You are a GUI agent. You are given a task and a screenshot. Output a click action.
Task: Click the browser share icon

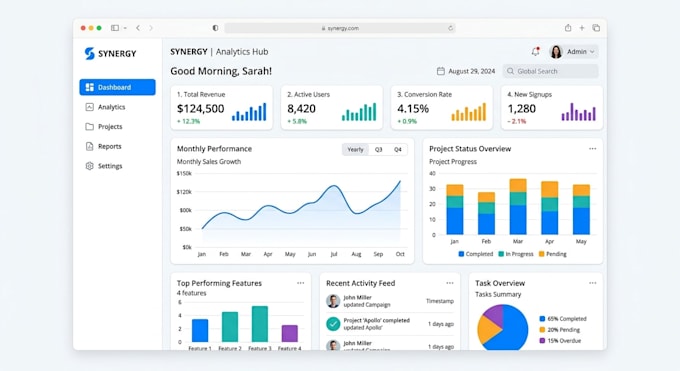(568, 28)
